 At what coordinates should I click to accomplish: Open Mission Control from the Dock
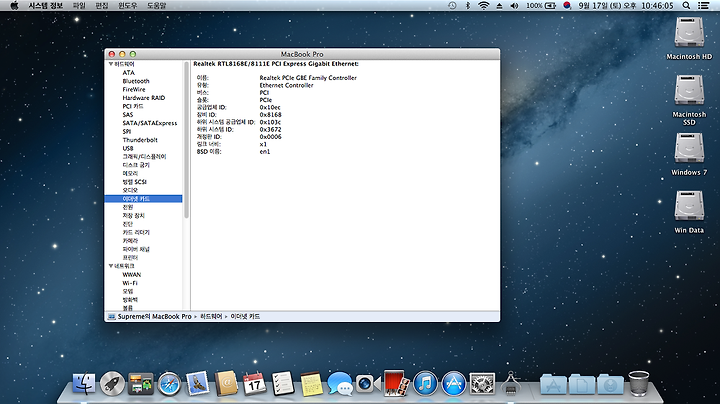pyautogui.click(x=141, y=384)
